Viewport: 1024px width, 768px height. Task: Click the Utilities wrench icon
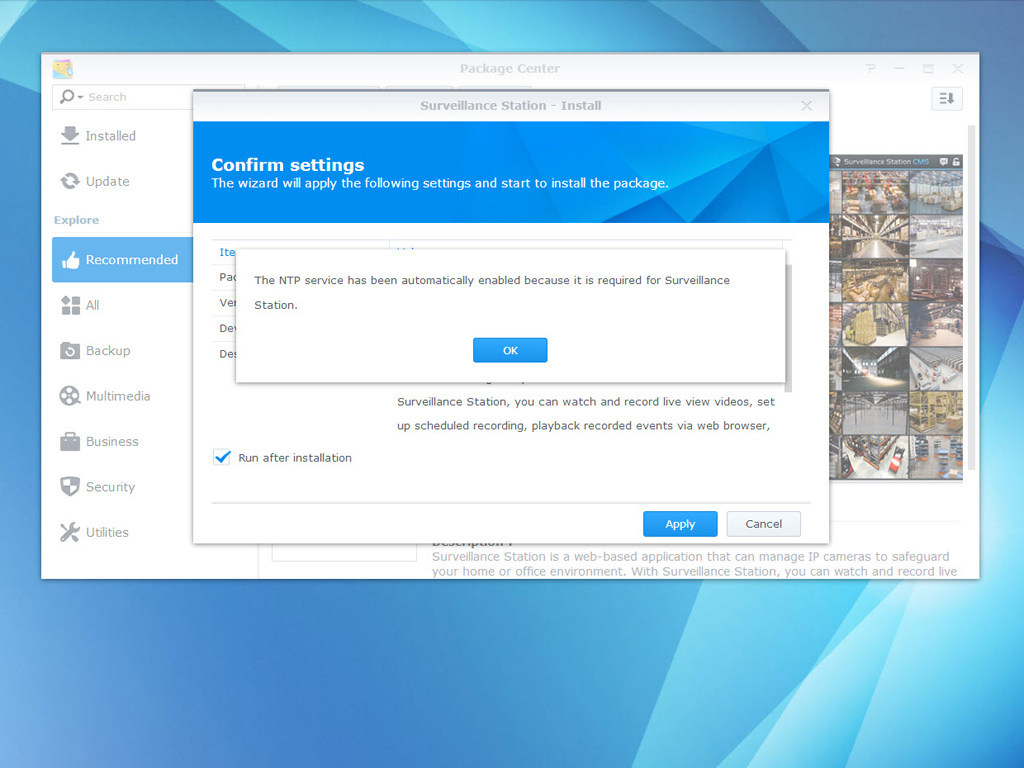click(x=70, y=532)
